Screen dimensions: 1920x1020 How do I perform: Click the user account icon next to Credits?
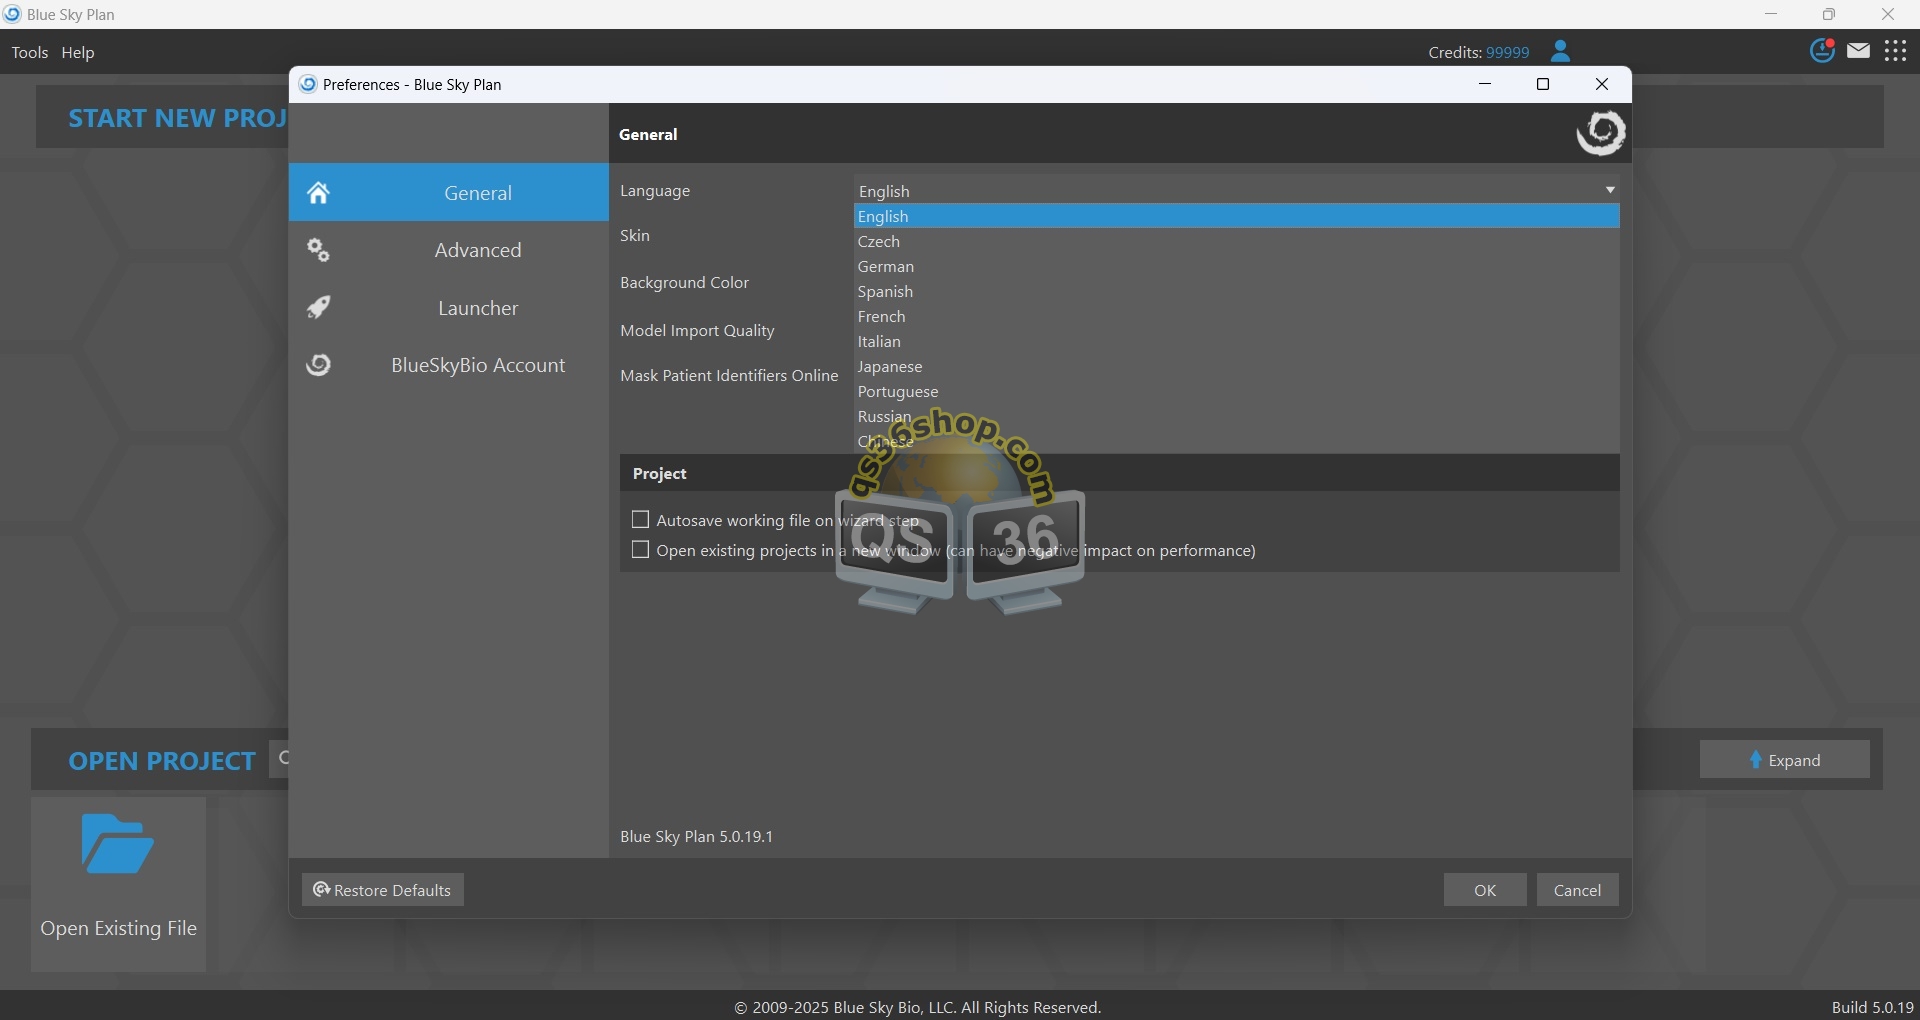tap(1560, 51)
